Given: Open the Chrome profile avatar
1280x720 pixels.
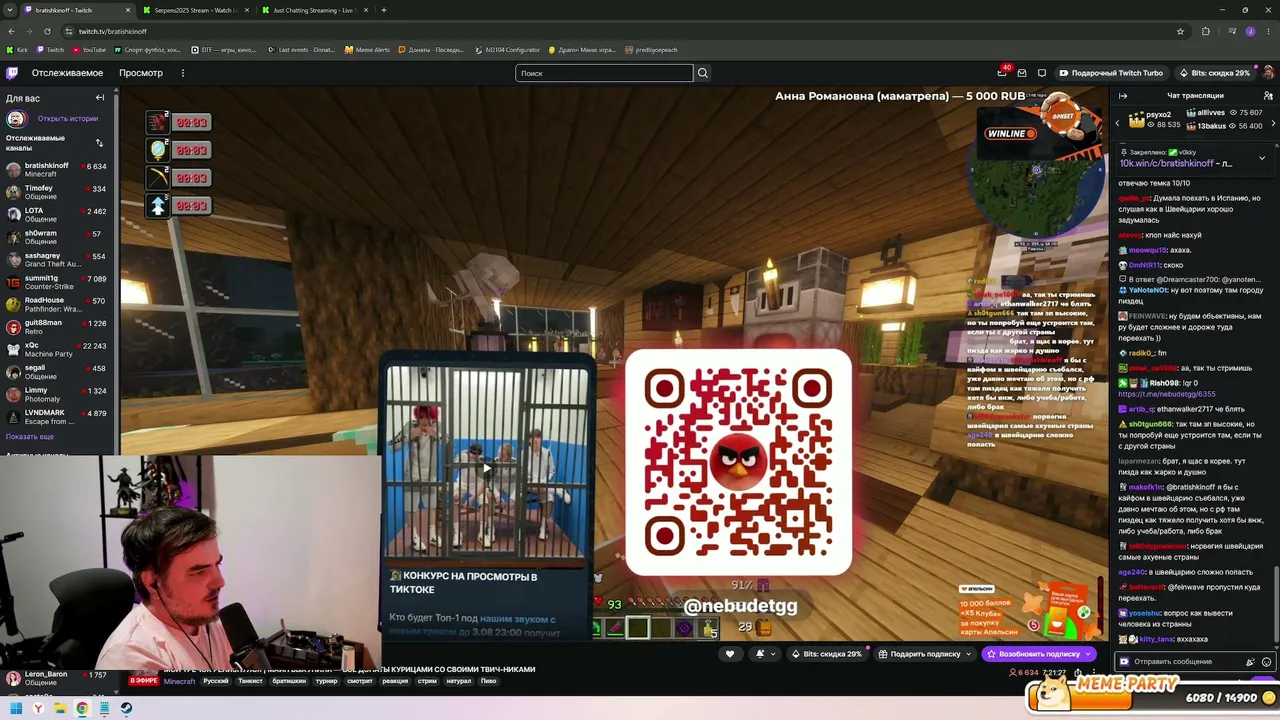Looking at the screenshot, I should 1250,31.
